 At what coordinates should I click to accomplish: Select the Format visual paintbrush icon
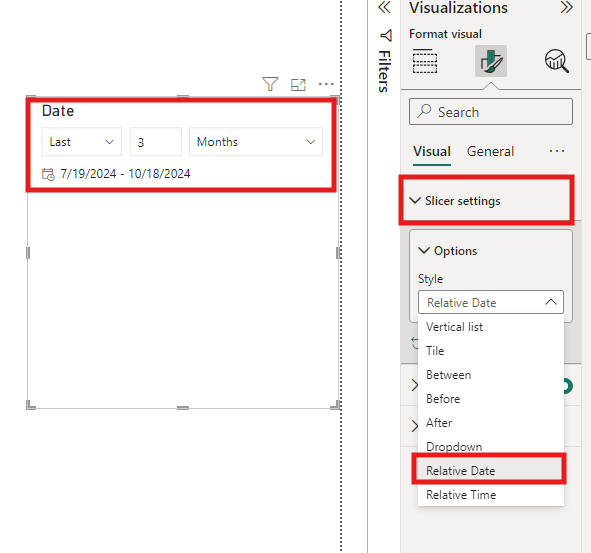point(491,61)
